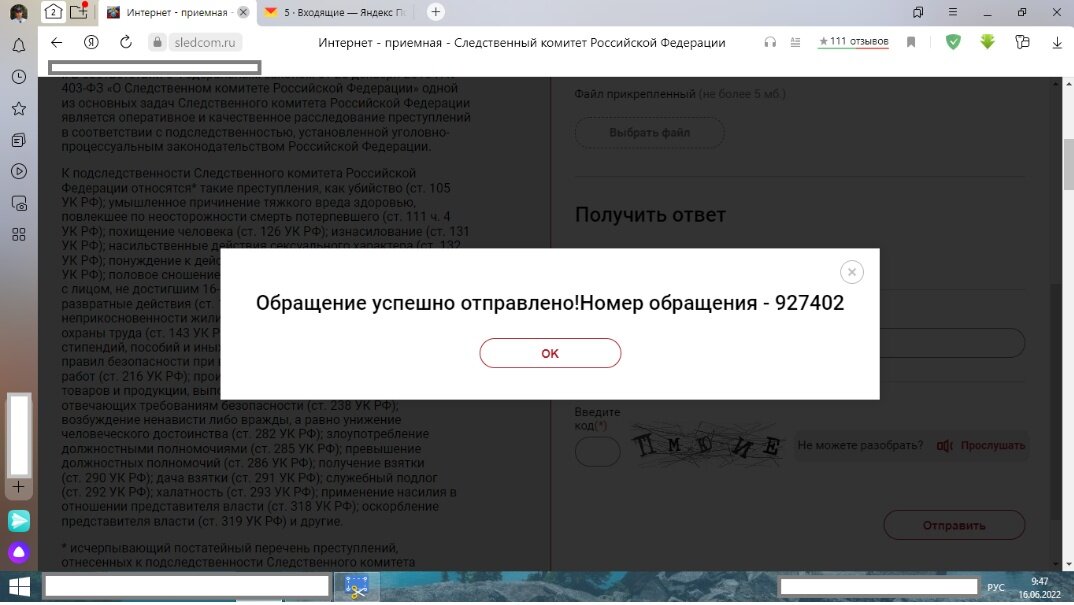The height and width of the screenshot is (605, 1074).
Task: Open a new tab with plus button
Action: (435, 12)
